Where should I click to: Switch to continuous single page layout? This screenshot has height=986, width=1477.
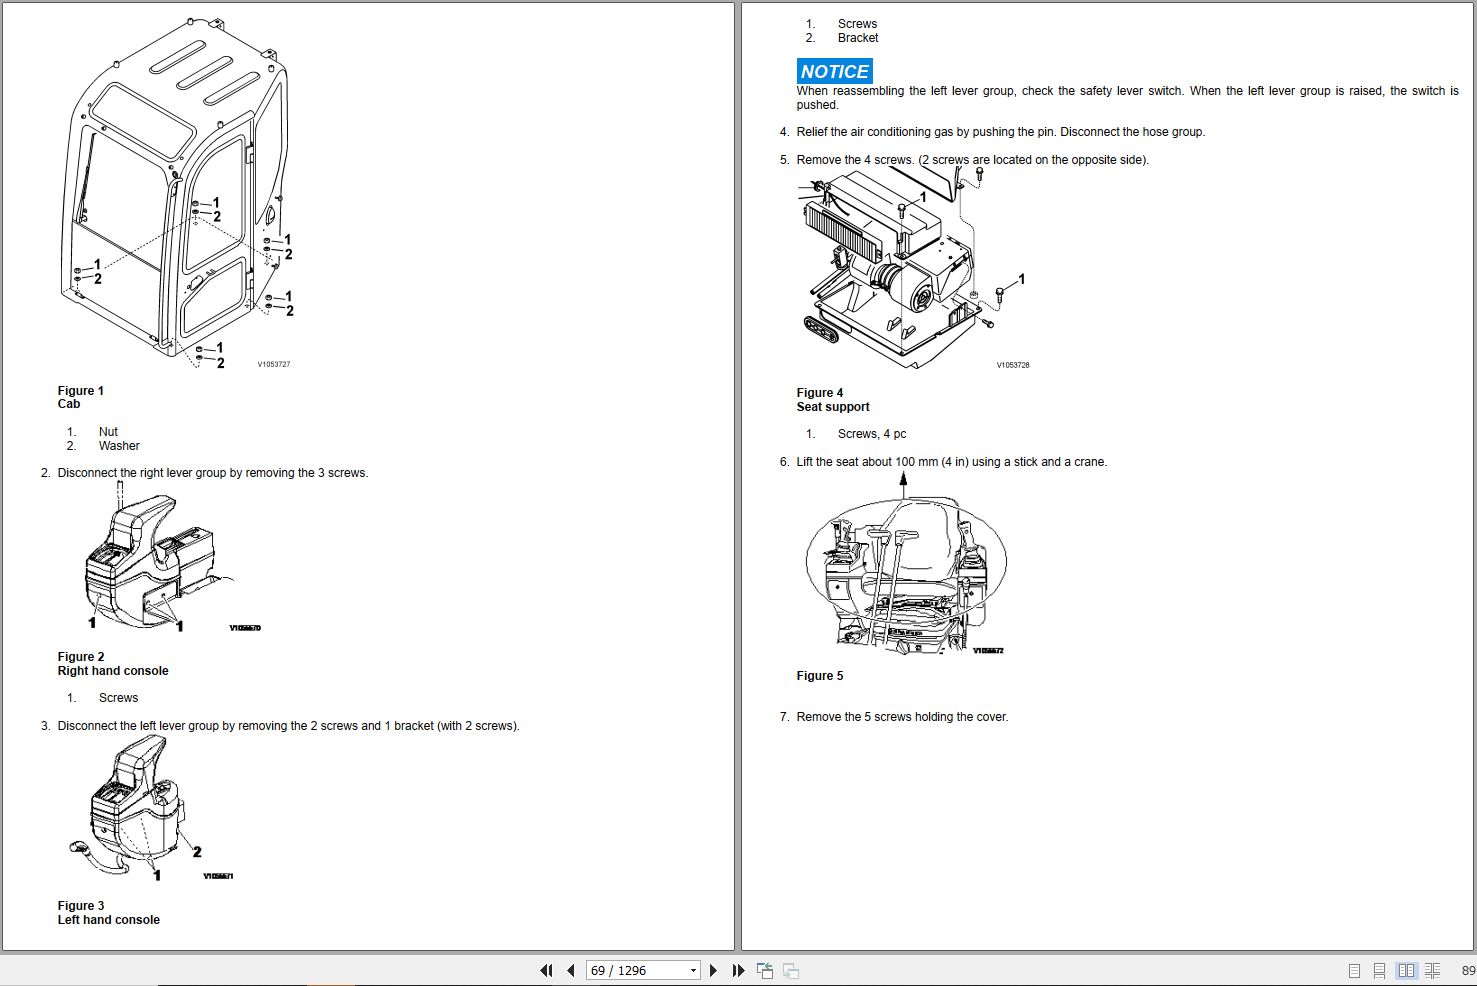(x=1379, y=970)
